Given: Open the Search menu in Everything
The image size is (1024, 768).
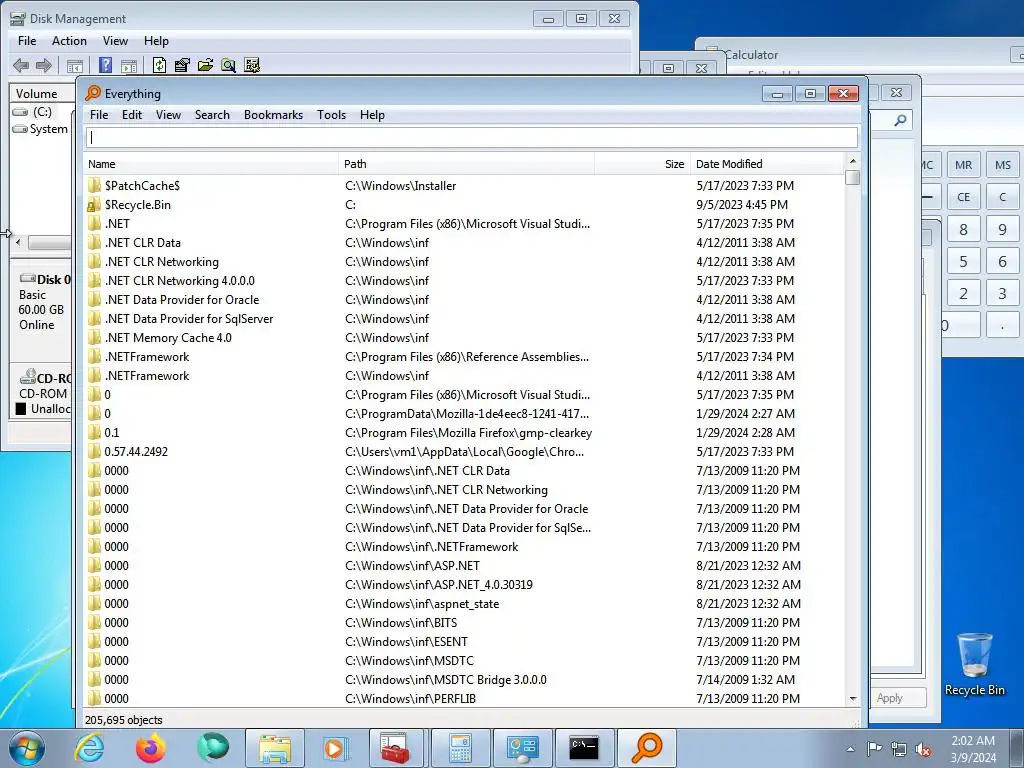Looking at the screenshot, I should [x=212, y=115].
